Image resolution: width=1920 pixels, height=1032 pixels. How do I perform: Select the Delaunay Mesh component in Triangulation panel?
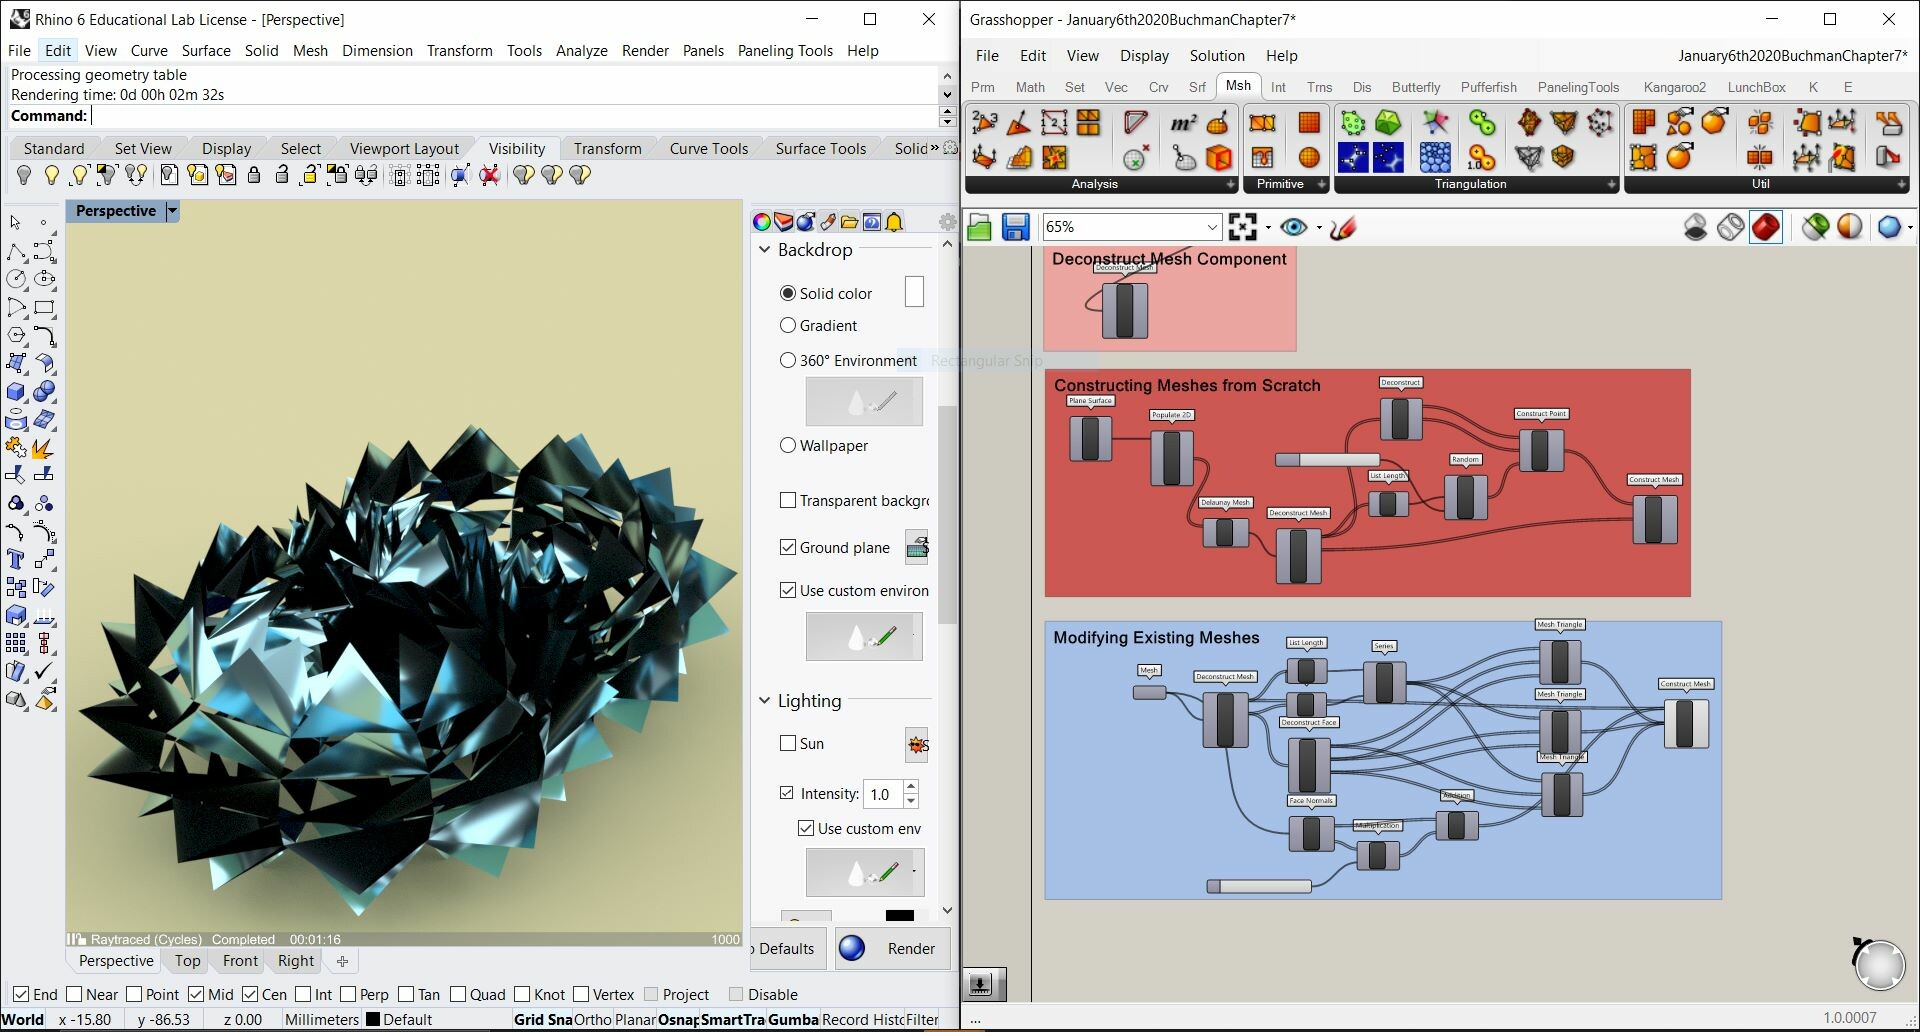(x=1386, y=122)
